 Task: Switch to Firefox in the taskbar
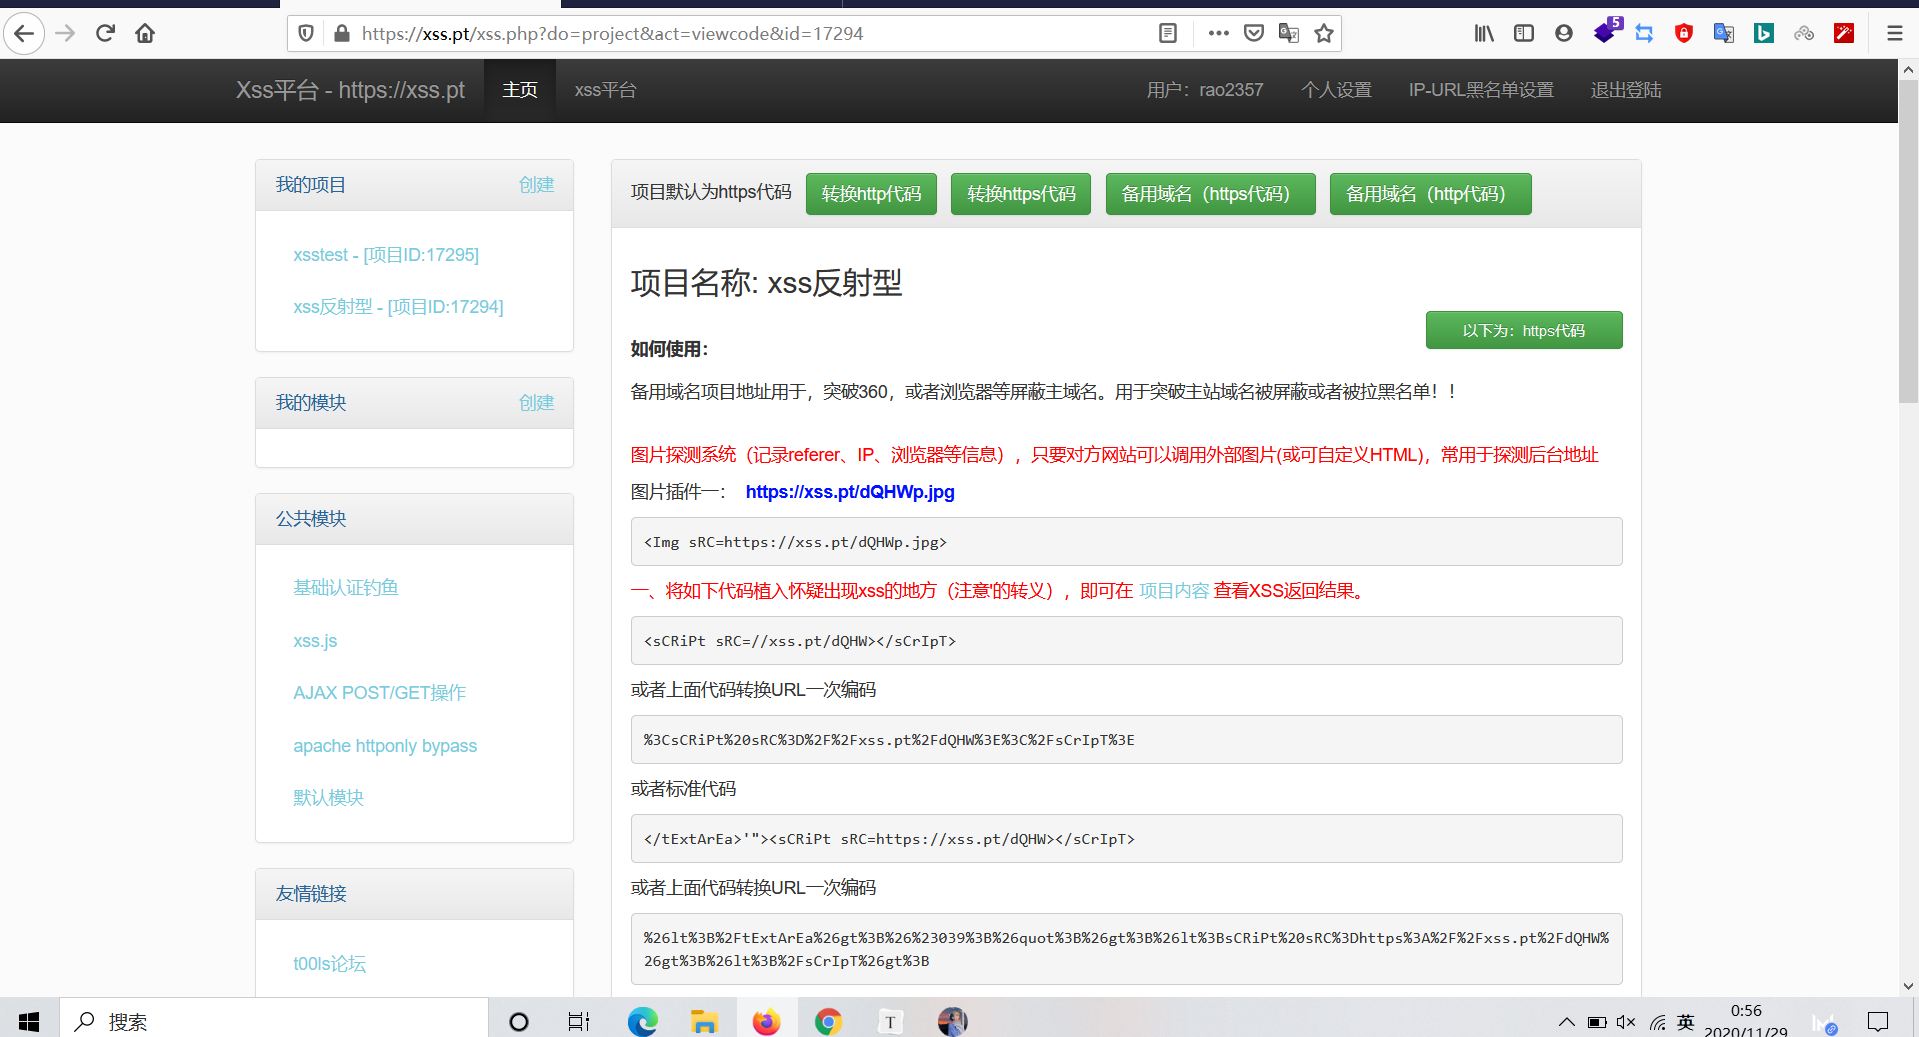point(766,1021)
